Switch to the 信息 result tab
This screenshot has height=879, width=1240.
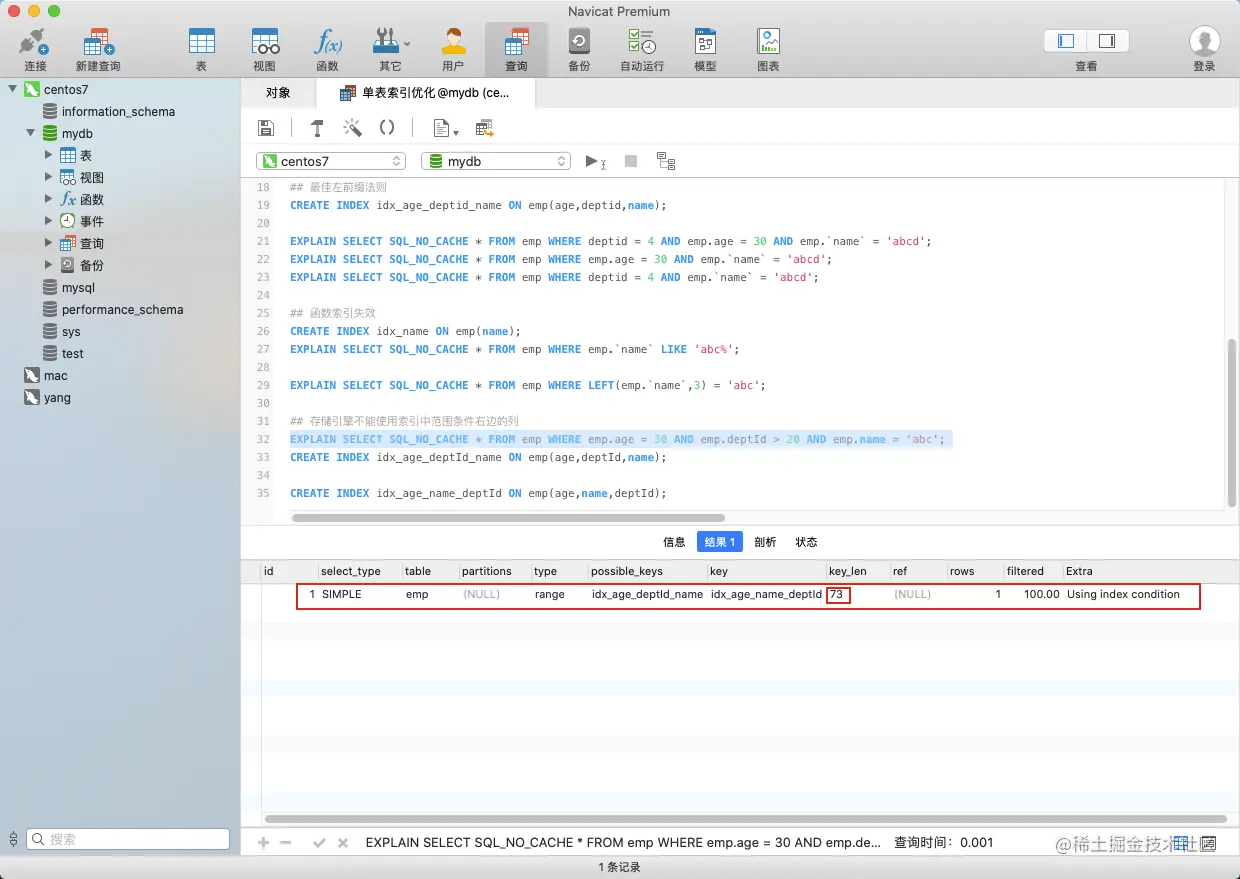(674, 542)
